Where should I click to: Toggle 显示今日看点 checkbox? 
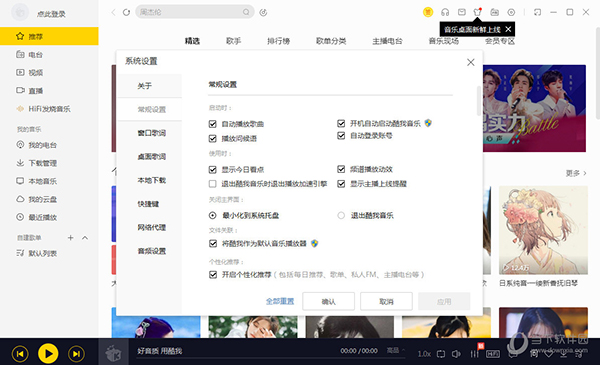213,169
